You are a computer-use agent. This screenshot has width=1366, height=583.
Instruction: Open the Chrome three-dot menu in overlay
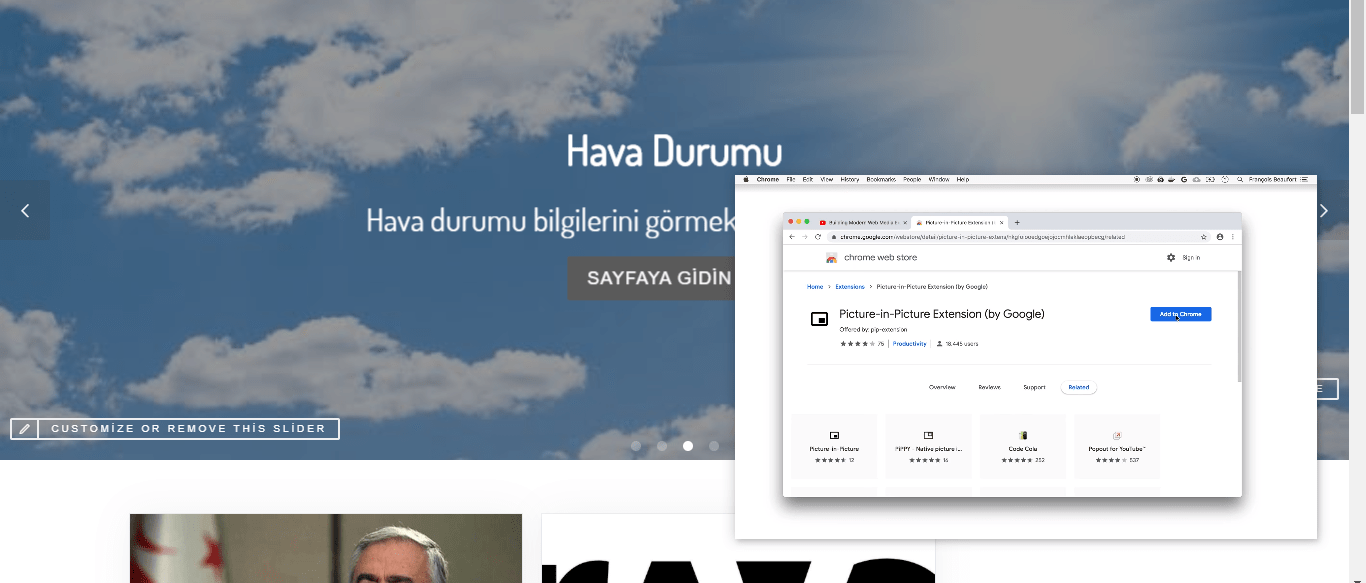1233,237
